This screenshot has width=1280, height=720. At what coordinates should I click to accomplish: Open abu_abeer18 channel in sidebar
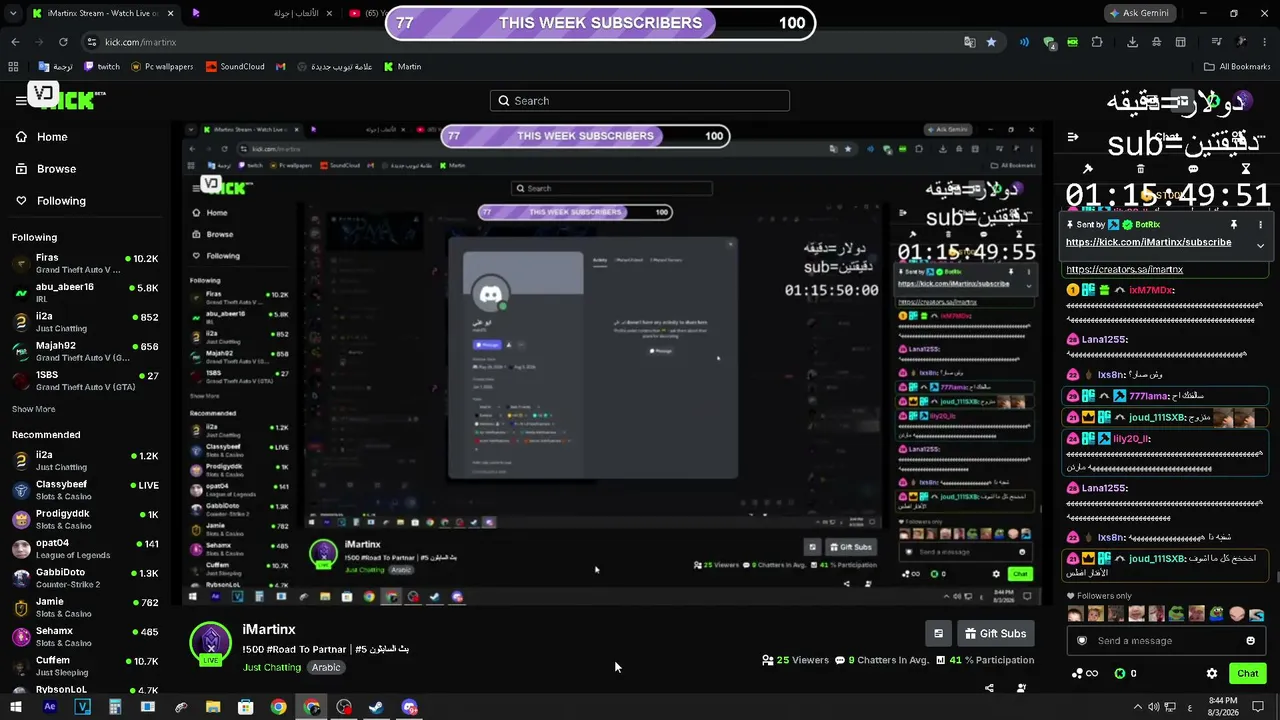point(84,293)
